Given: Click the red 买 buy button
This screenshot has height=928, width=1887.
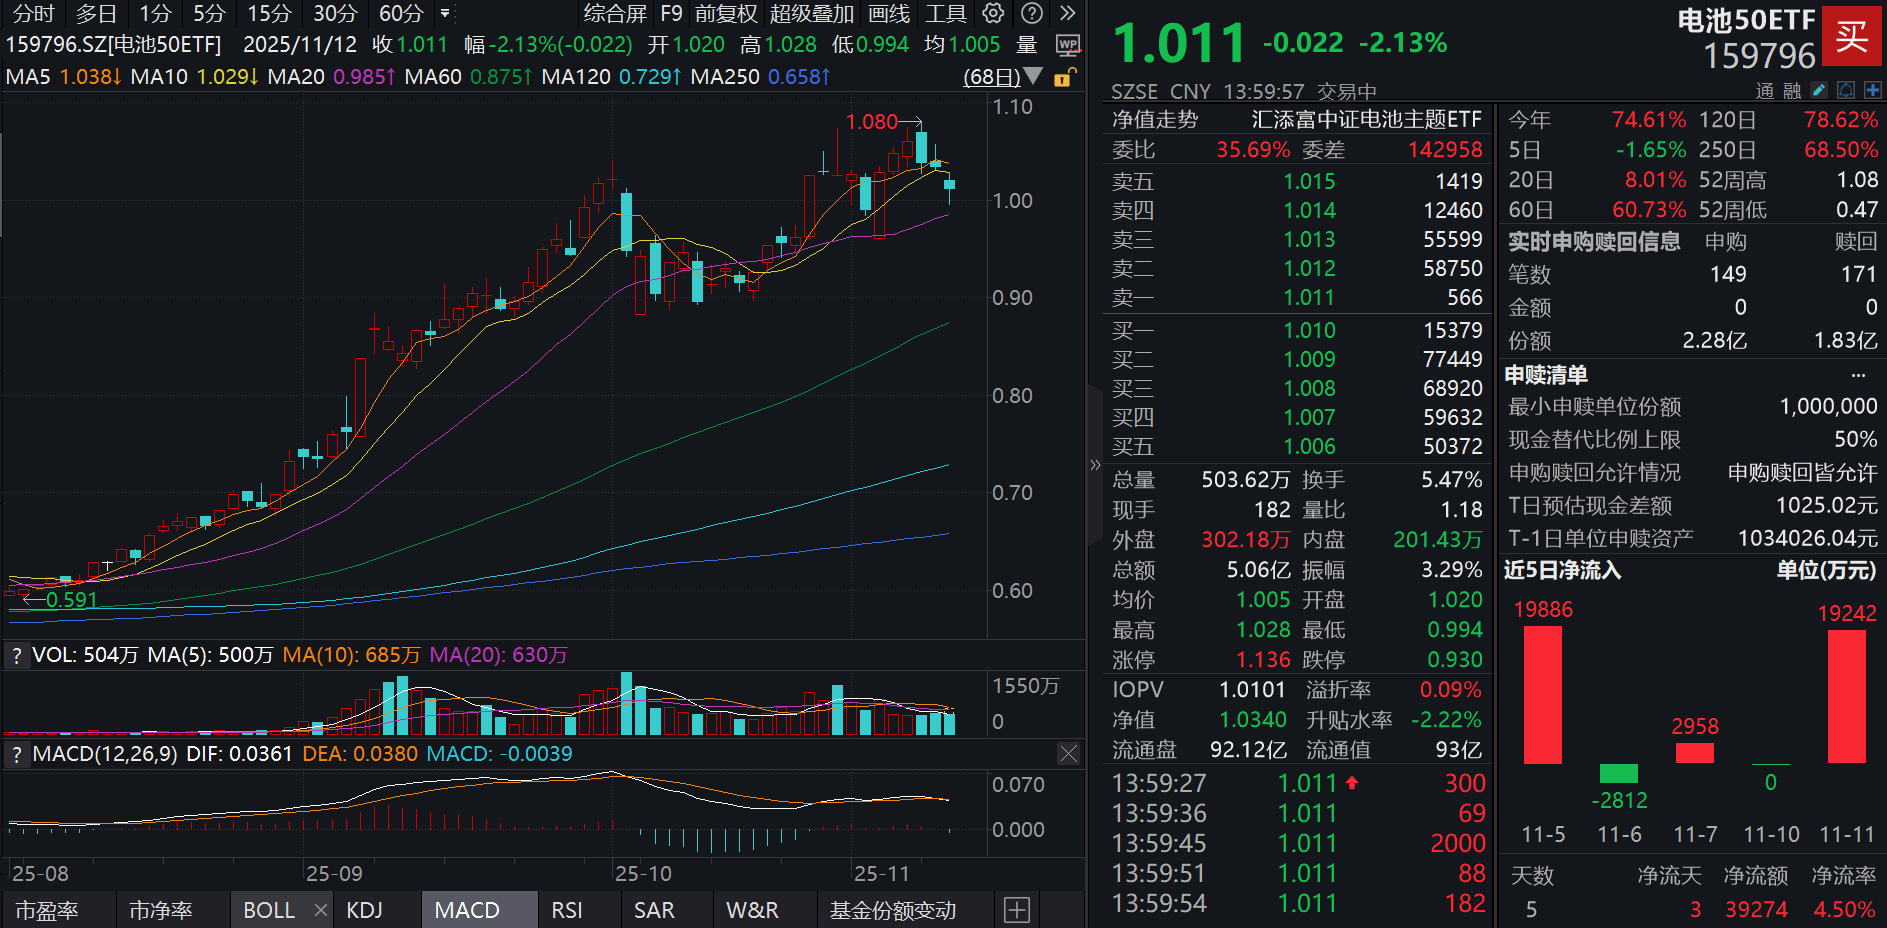Looking at the screenshot, I should point(1851,36).
